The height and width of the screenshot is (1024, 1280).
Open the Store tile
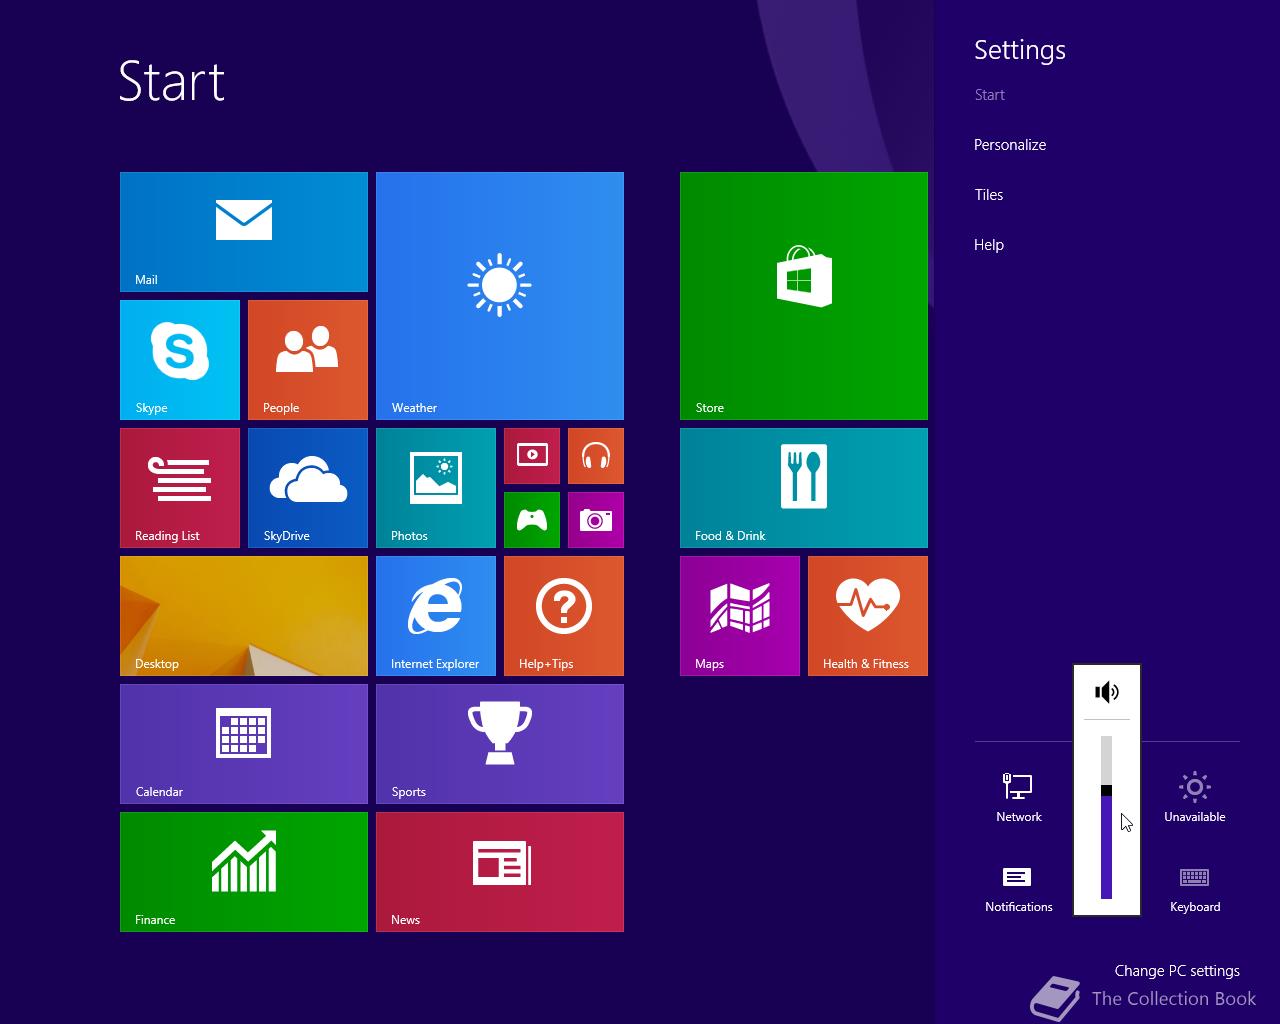[x=804, y=296]
